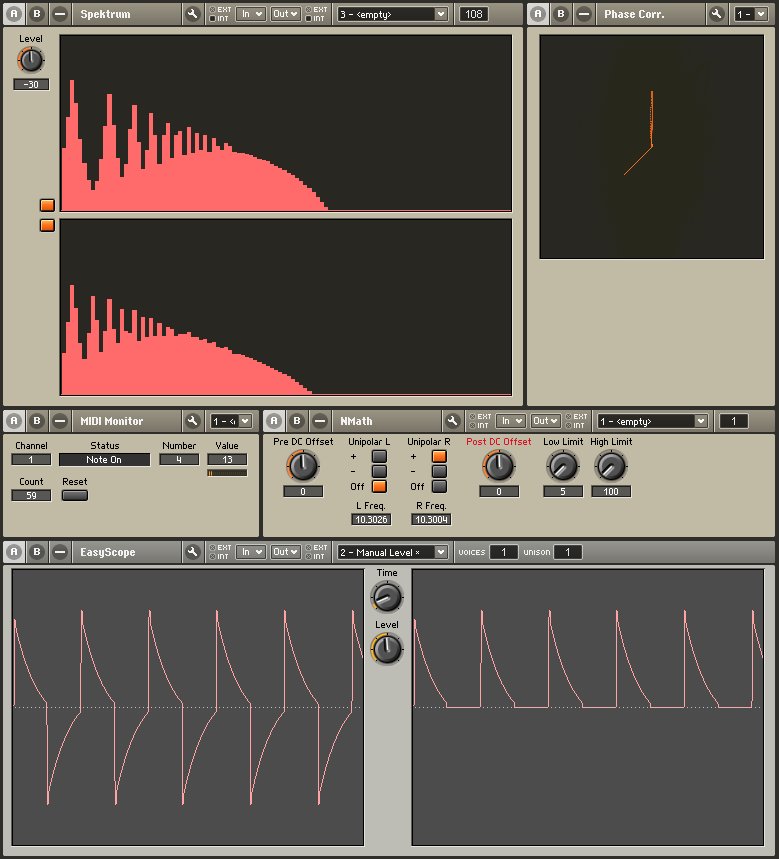Click High Limit knob
Viewport: 779px width, 859px height.
611,466
